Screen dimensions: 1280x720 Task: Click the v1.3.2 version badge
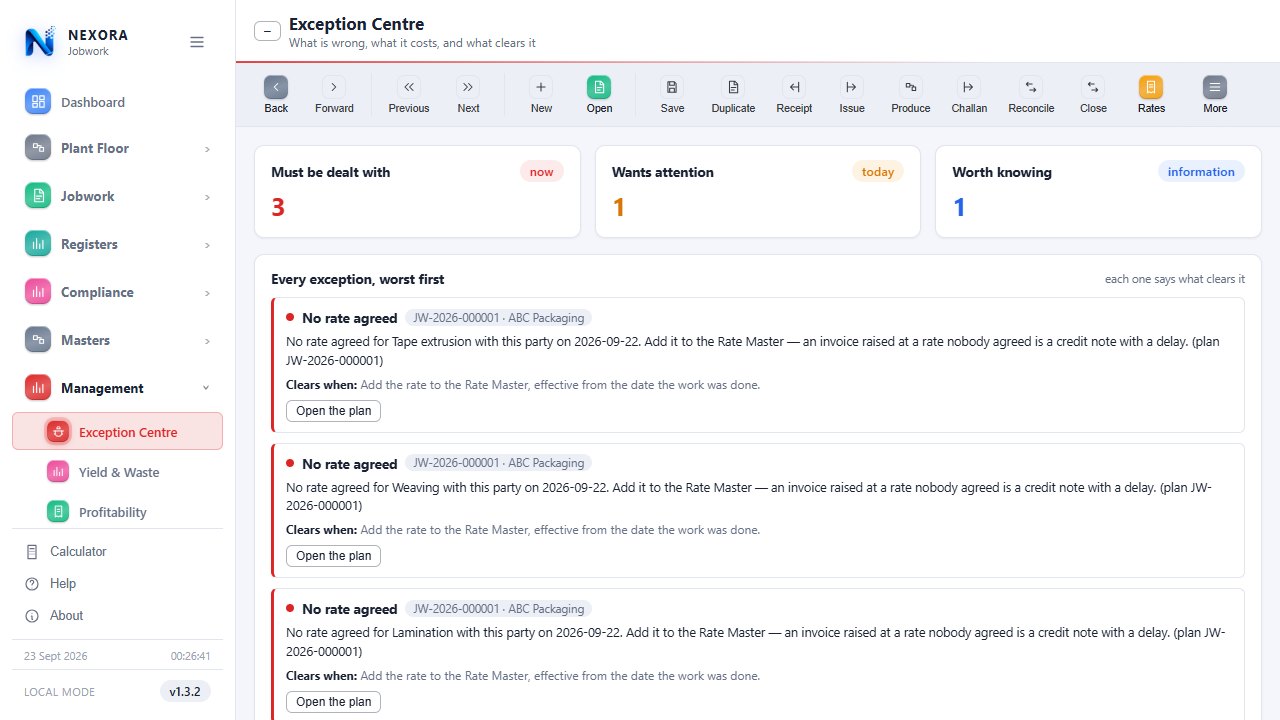[185, 691]
